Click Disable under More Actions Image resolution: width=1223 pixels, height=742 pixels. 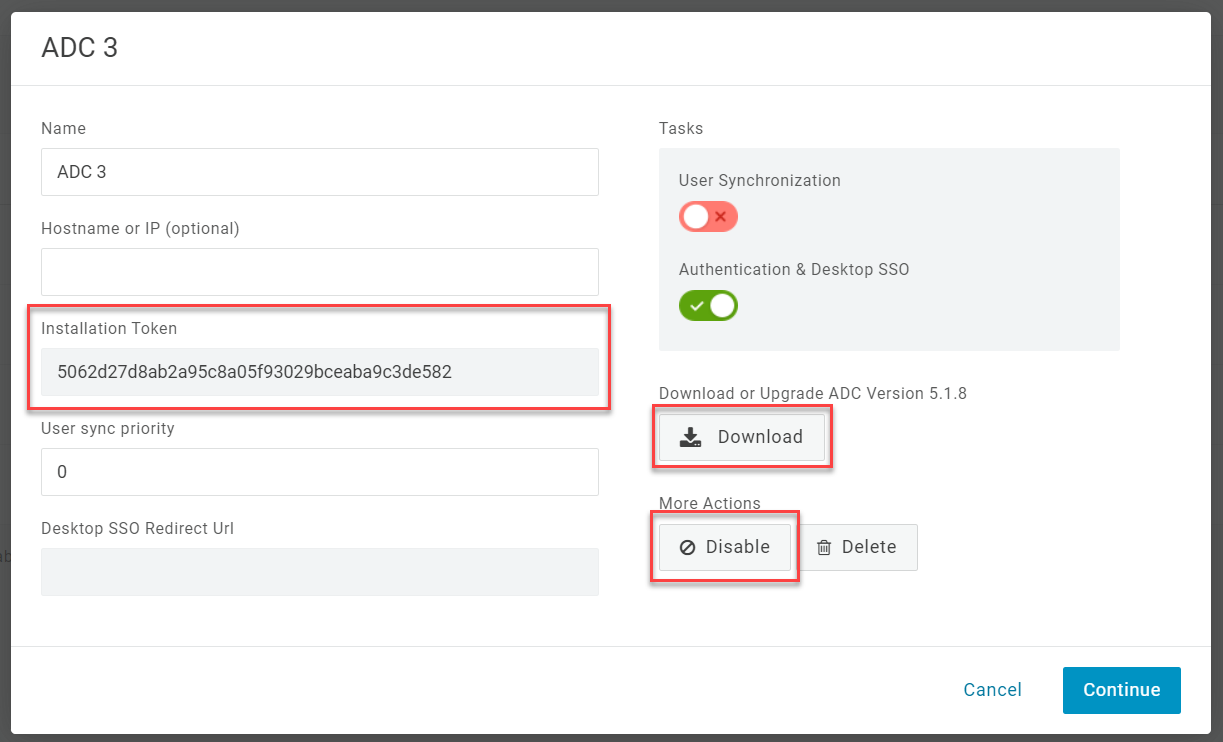pyautogui.click(x=724, y=547)
